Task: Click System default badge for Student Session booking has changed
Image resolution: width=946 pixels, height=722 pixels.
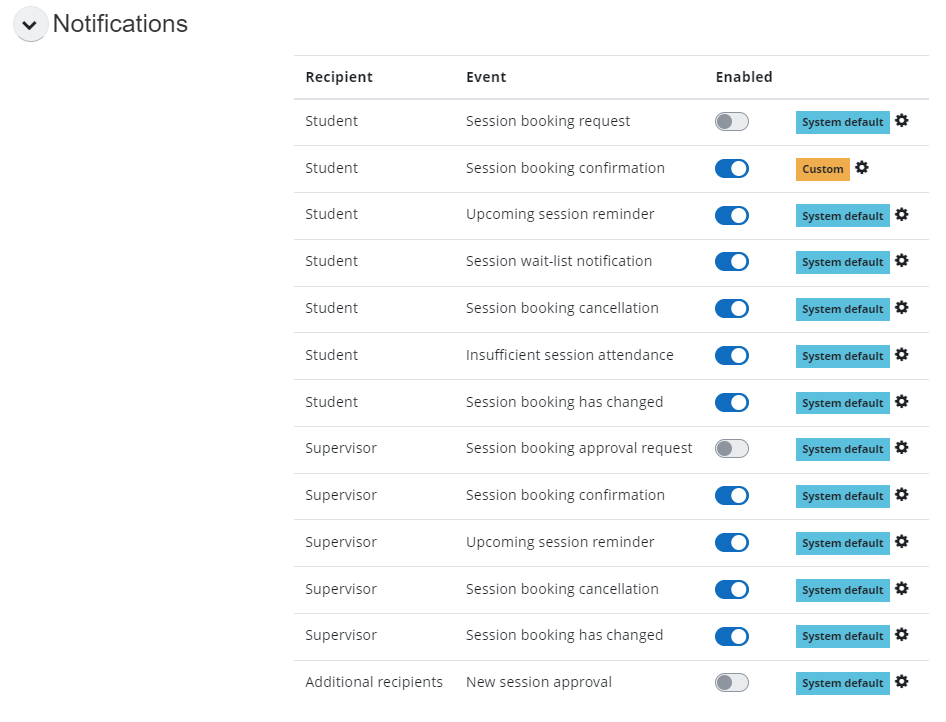Action: [842, 403]
